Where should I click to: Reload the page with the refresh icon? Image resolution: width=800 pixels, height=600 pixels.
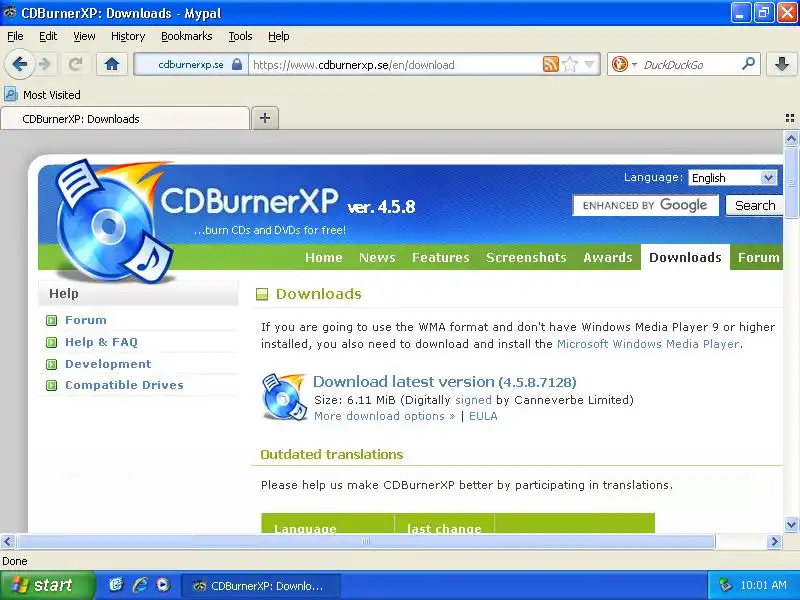76,64
